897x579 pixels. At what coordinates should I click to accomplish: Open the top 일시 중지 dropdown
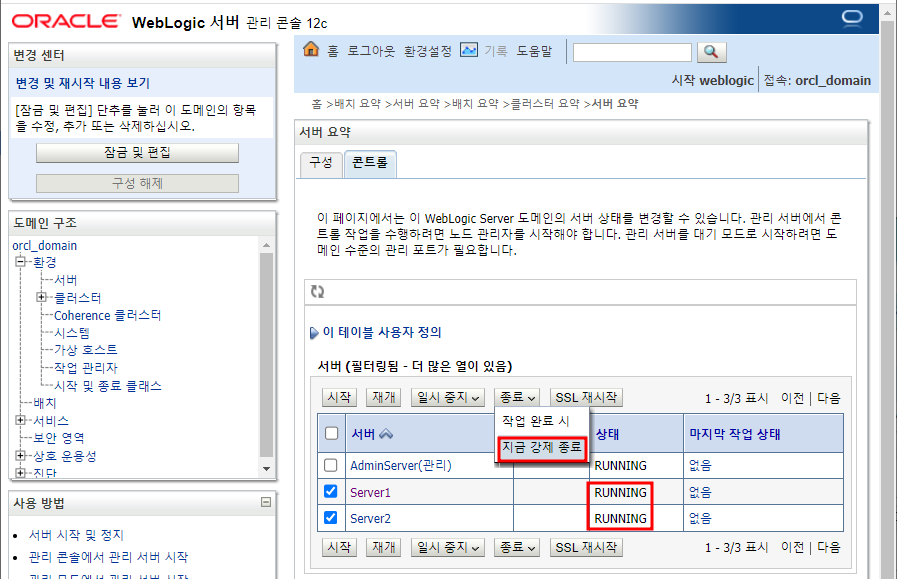[x=448, y=397]
